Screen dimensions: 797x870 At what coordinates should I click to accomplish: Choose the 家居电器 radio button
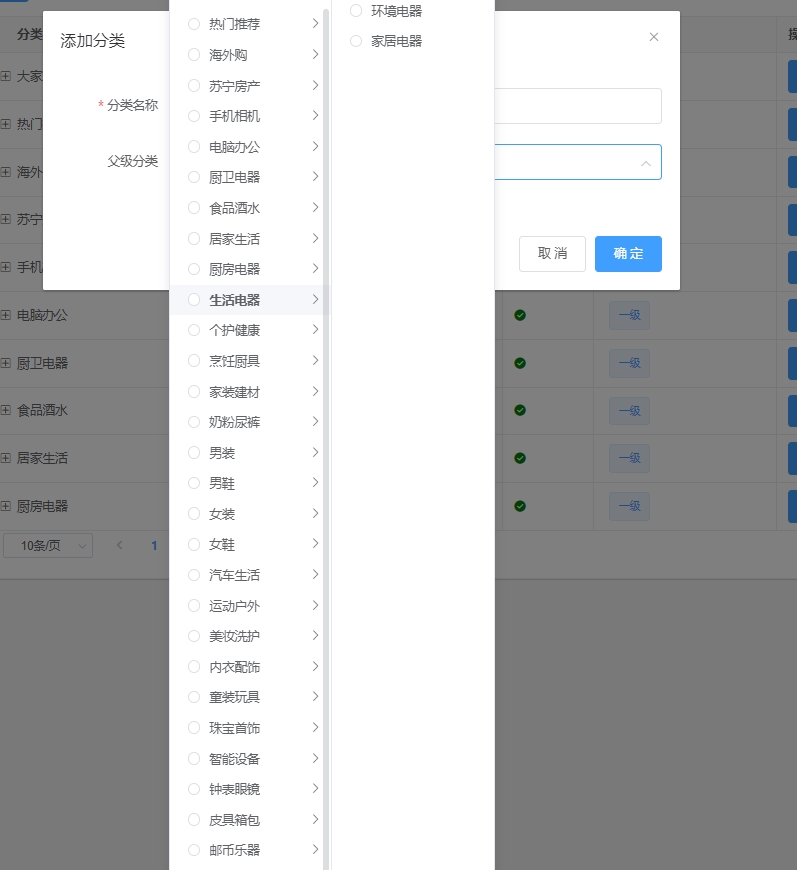pyautogui.click(x=356, y=41)
